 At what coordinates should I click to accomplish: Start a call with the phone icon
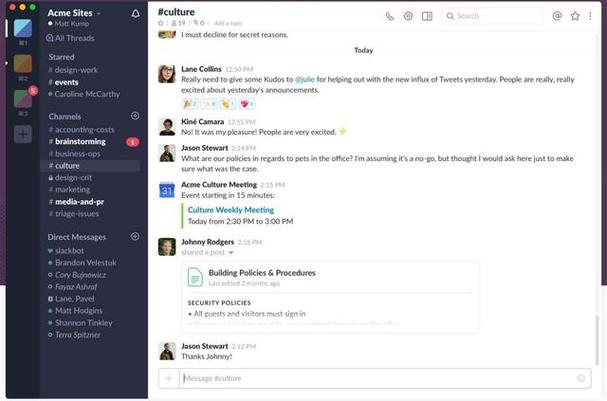[389, 16]
